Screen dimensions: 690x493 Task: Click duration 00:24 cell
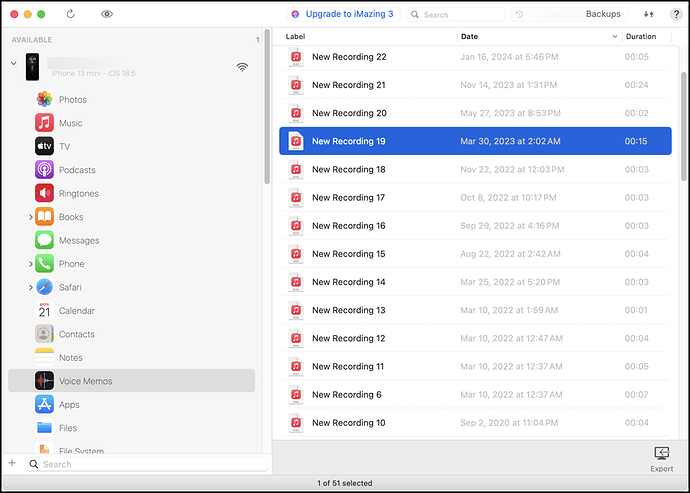click(x=636, y=85)
